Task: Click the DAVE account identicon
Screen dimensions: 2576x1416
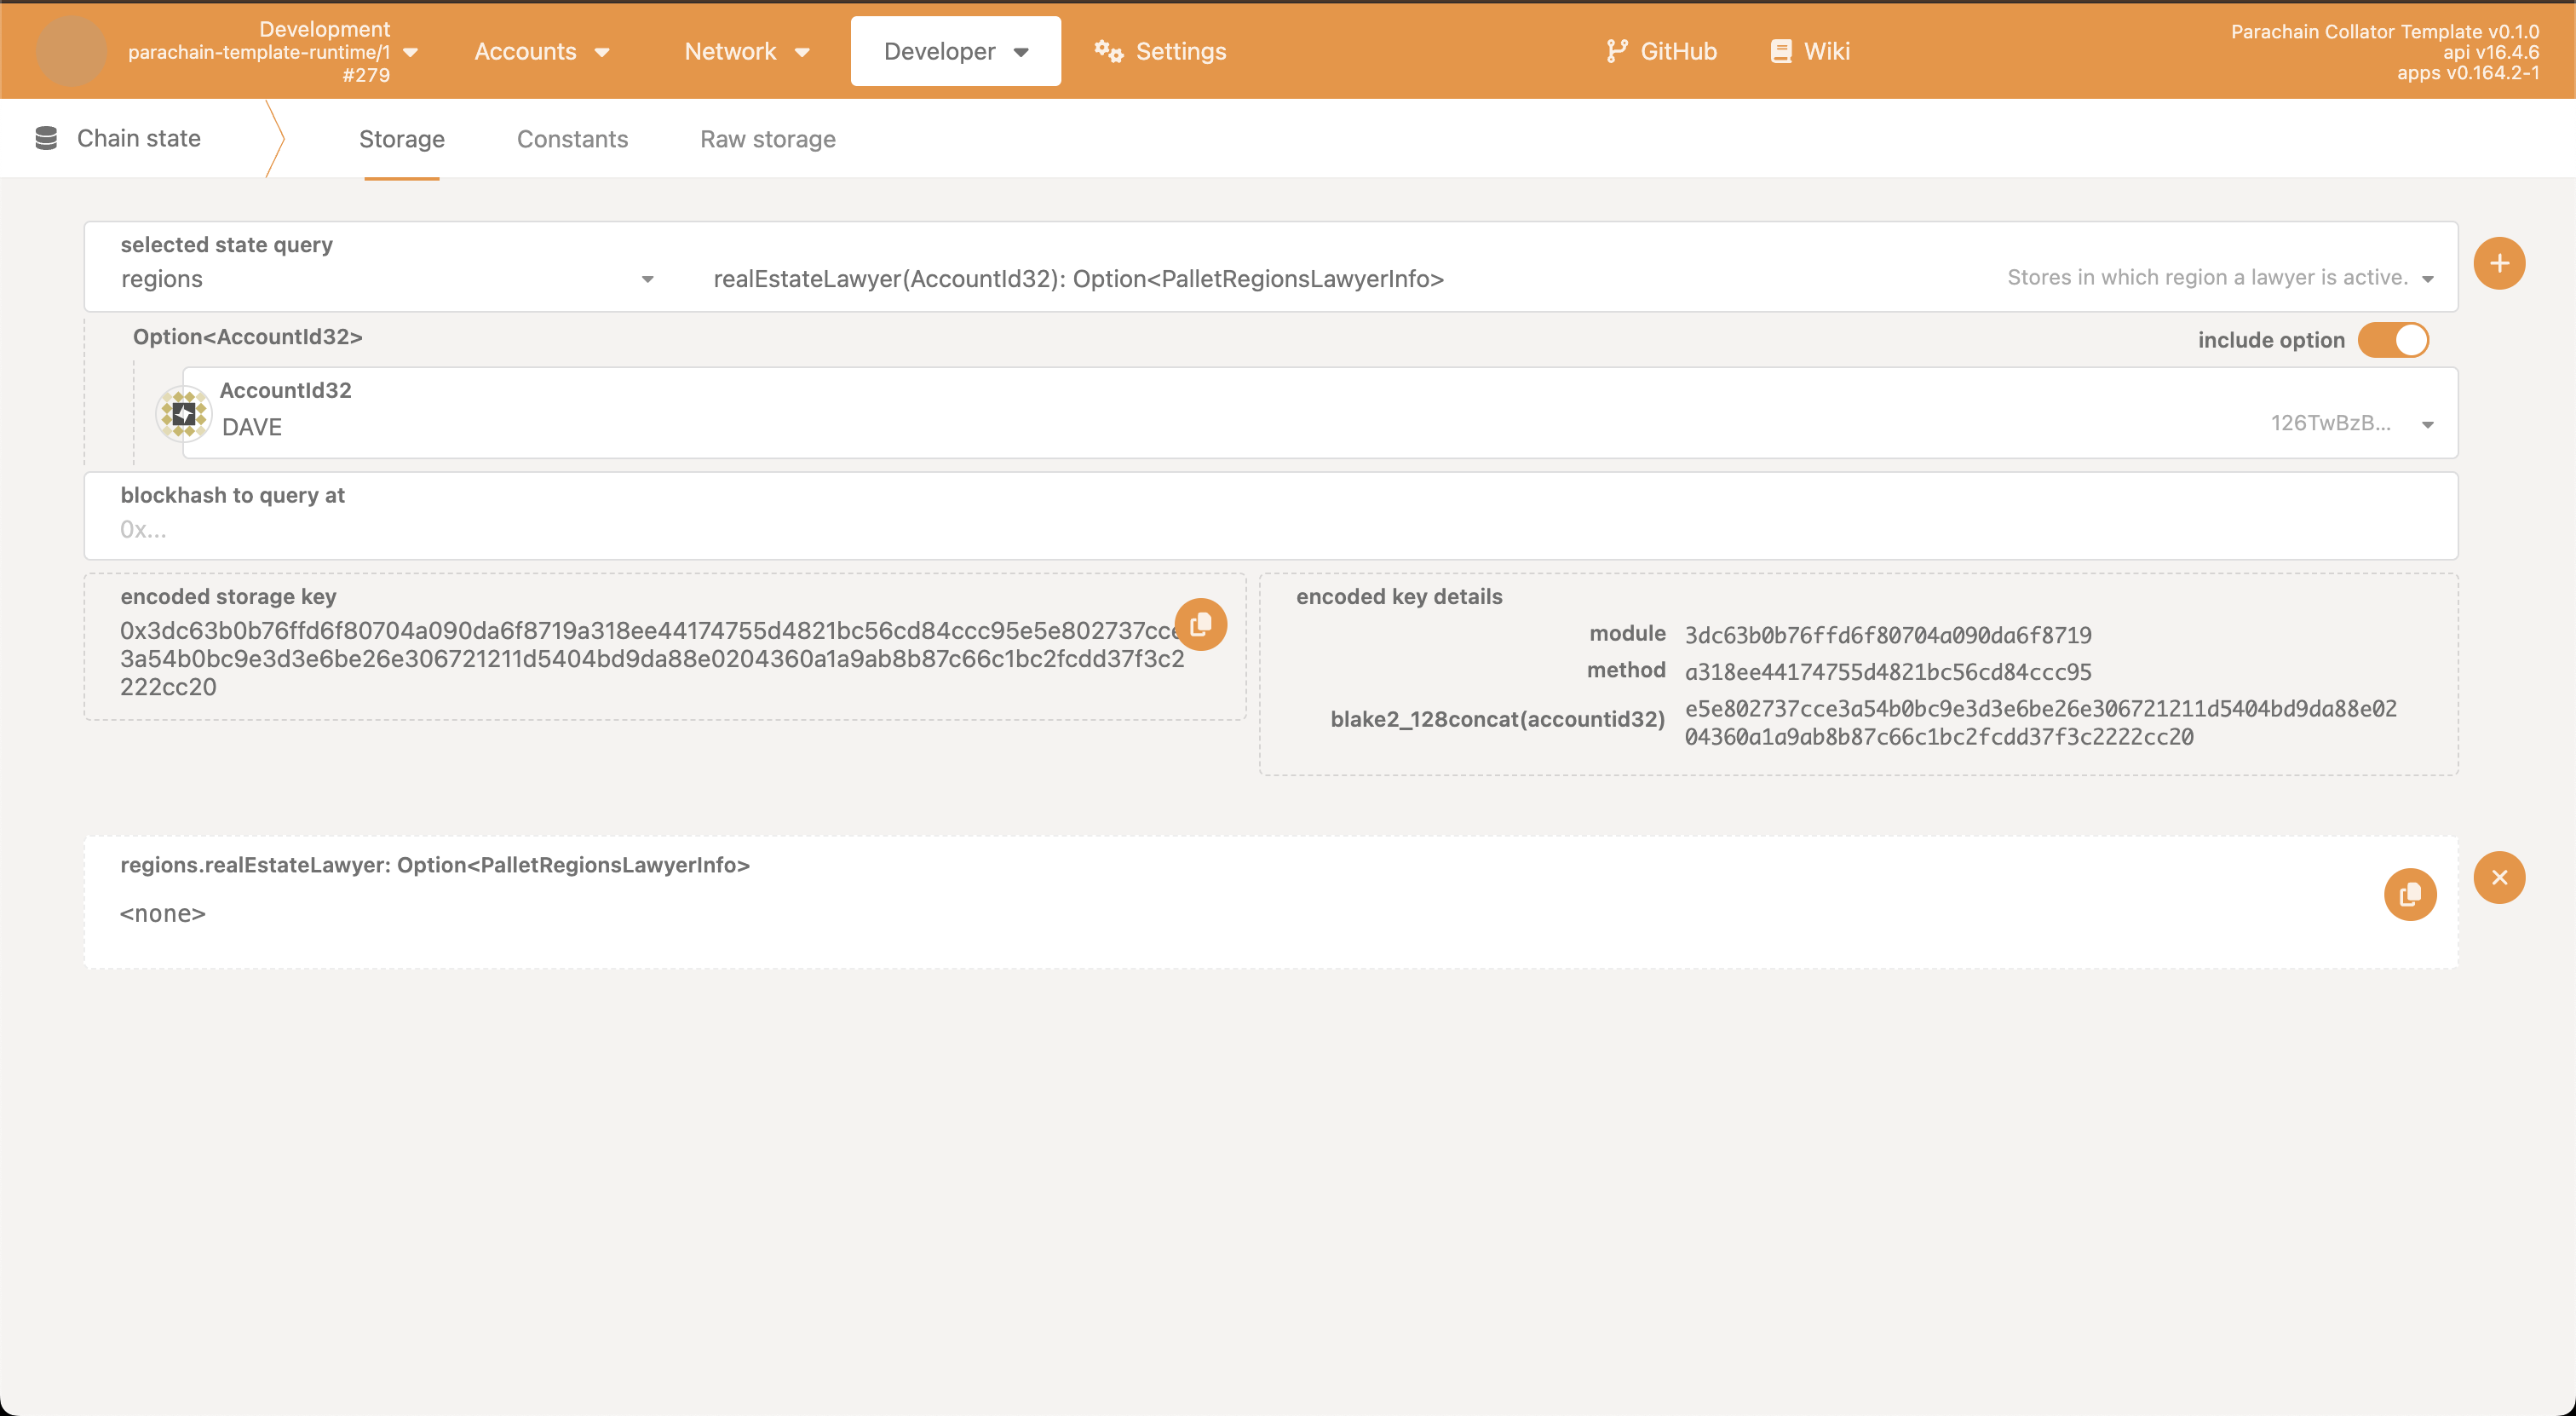Action: point(183,413)
